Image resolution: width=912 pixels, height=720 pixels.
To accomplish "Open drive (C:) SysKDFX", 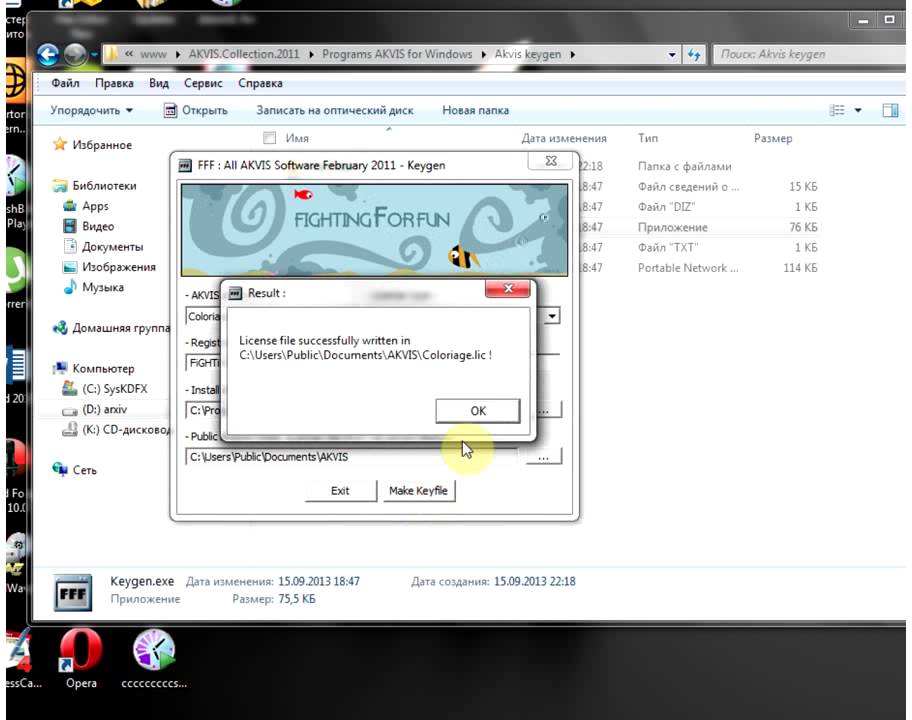I will [x=115, y=388].
